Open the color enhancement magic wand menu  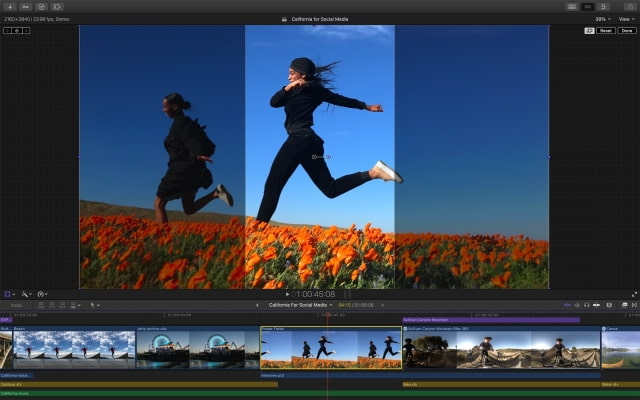[x=25, y=294]
